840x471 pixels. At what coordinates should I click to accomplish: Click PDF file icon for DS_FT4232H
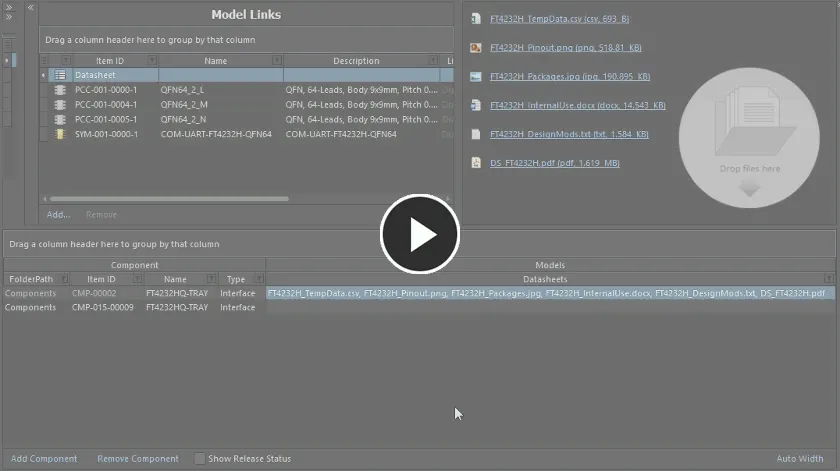pyautogui.click(x=476, y=163)
